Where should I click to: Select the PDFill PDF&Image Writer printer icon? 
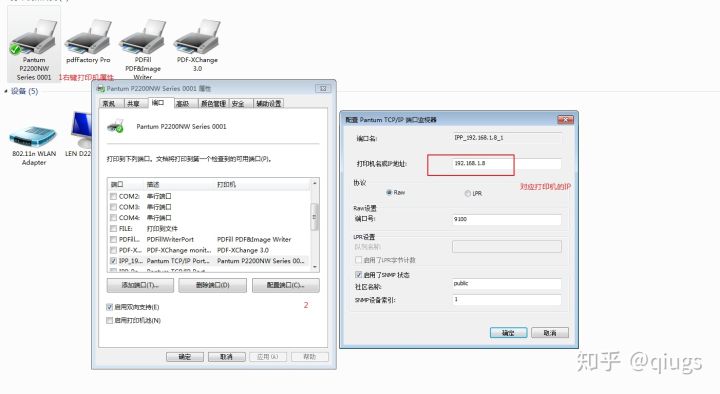click(x=142, y=37)
